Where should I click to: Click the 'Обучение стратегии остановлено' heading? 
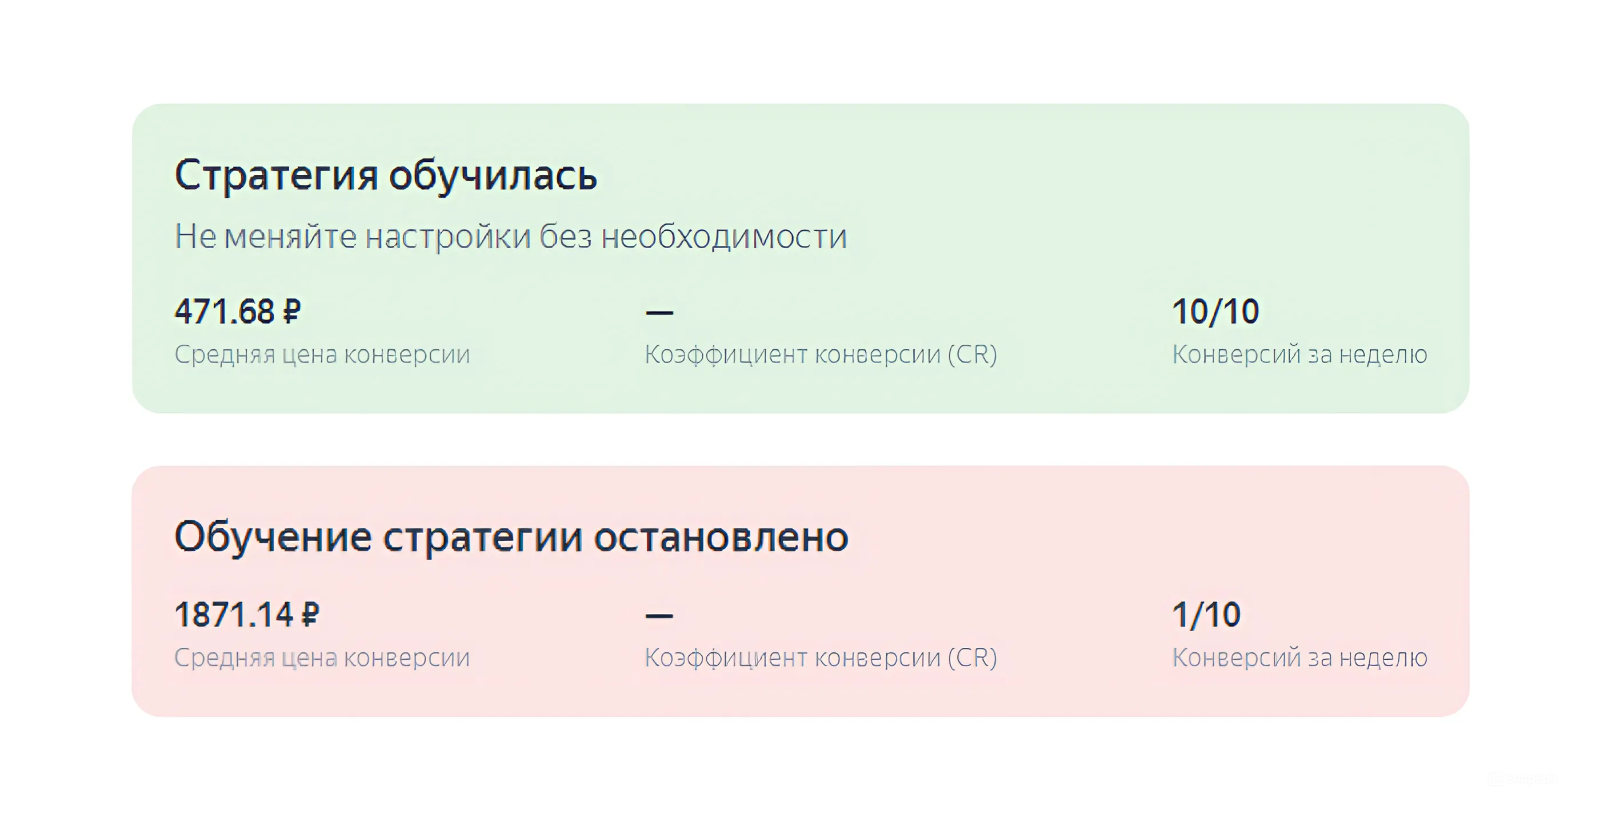pos(511,537)
